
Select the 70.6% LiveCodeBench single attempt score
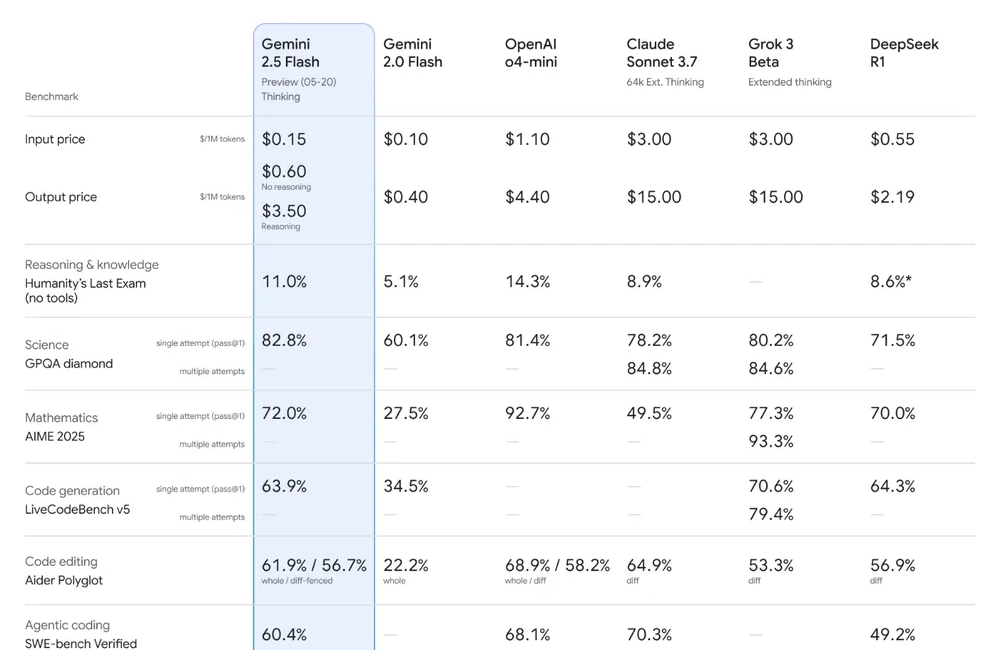point(771,486)
